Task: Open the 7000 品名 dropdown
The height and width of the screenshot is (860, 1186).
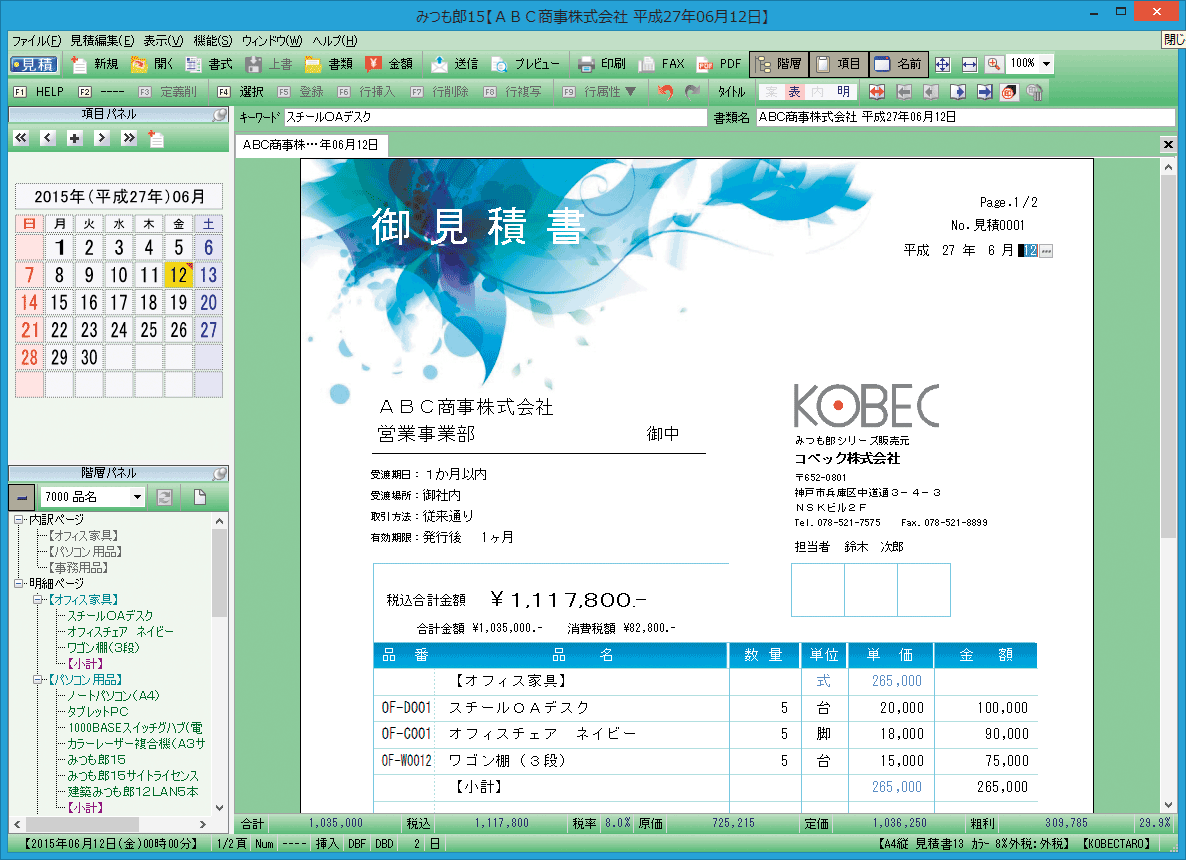Action: click(x=137, y=497)
